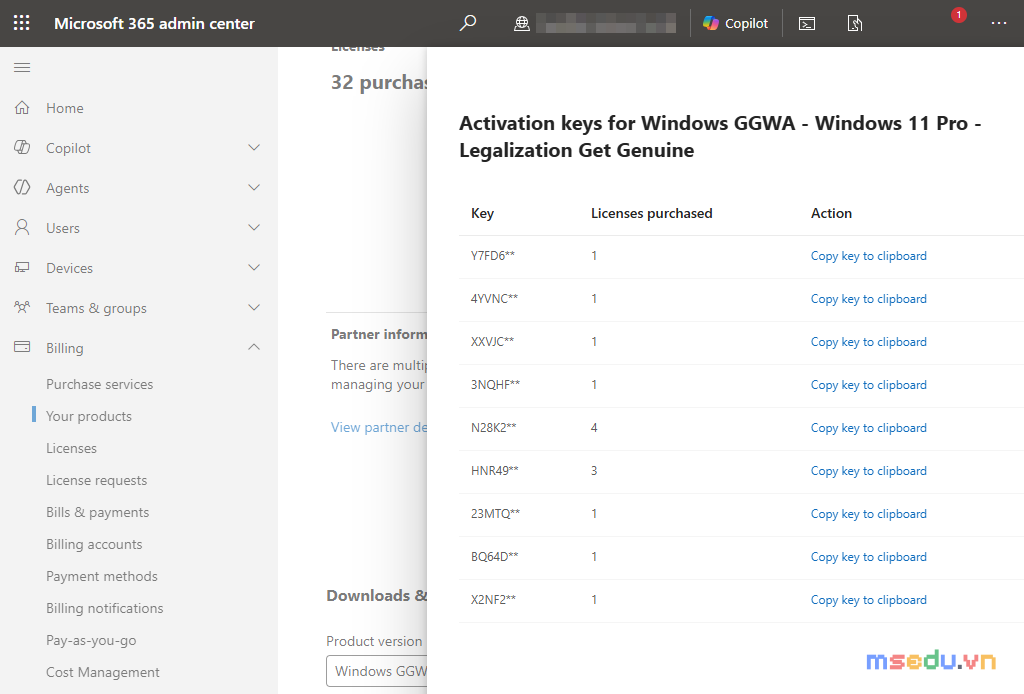Copy key 3NQHF** to clipboard
This screenshot has height=694, width=1024.
(x=869, y=385)
